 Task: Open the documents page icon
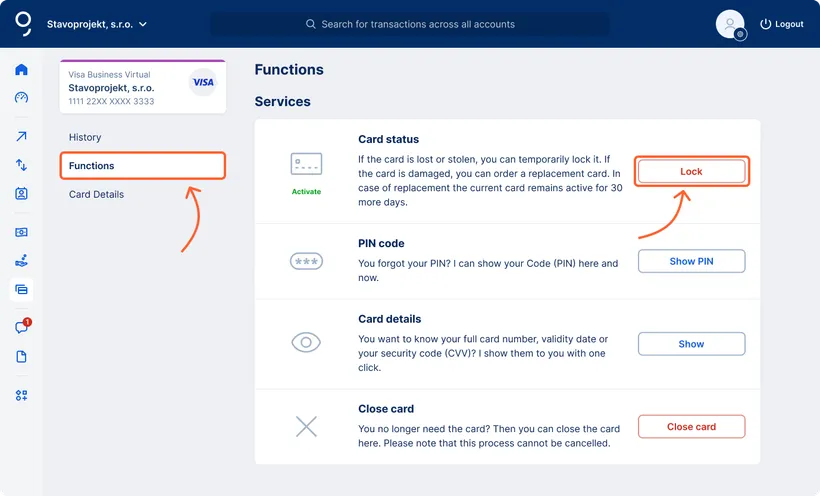21,357
